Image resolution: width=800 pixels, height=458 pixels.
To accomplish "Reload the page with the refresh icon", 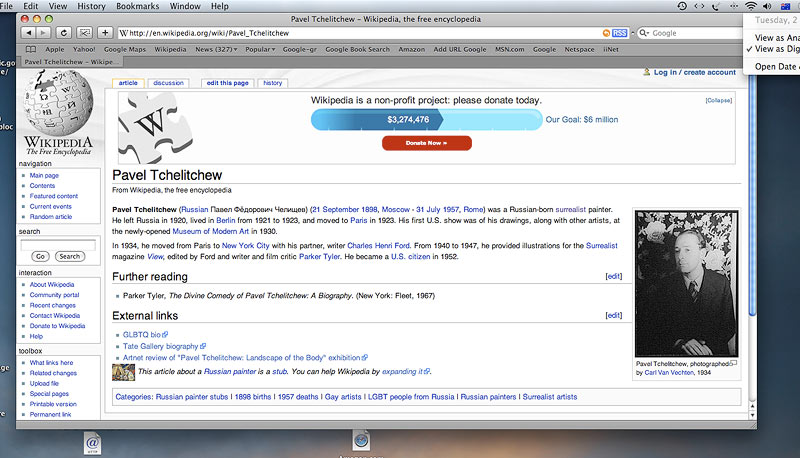I will pos(63,33).
